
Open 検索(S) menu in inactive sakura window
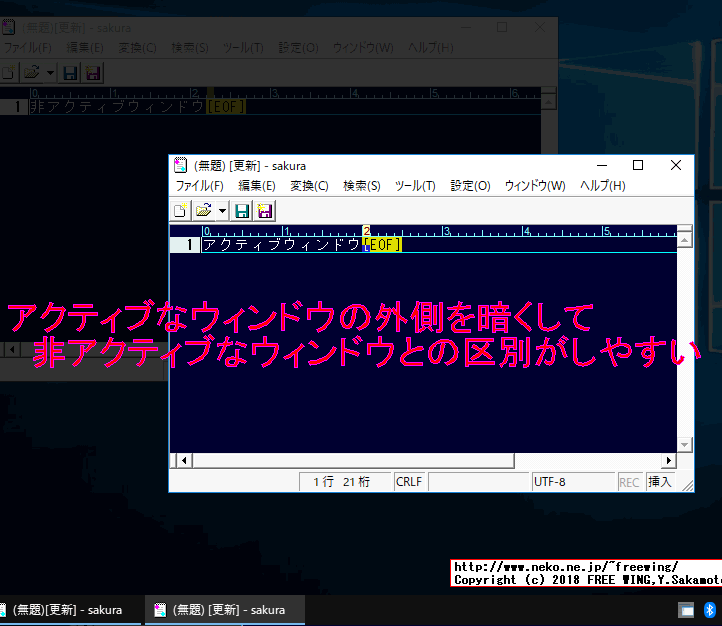tap(190, 47)
